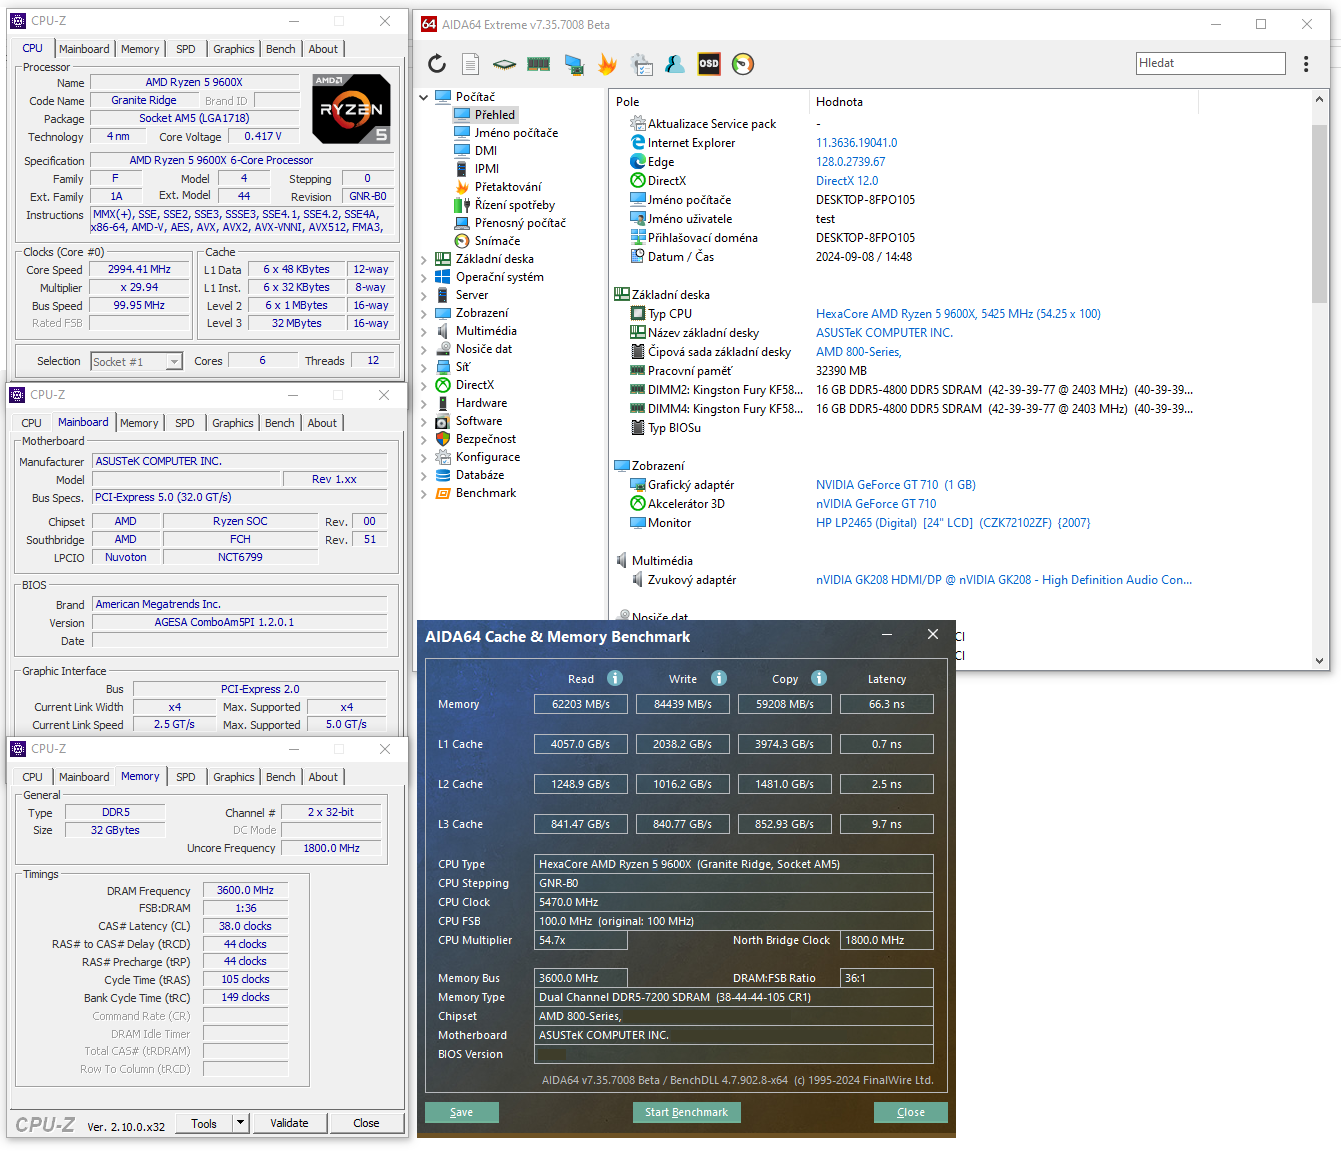Click the Operační systém Windows icon in tree

443,277
